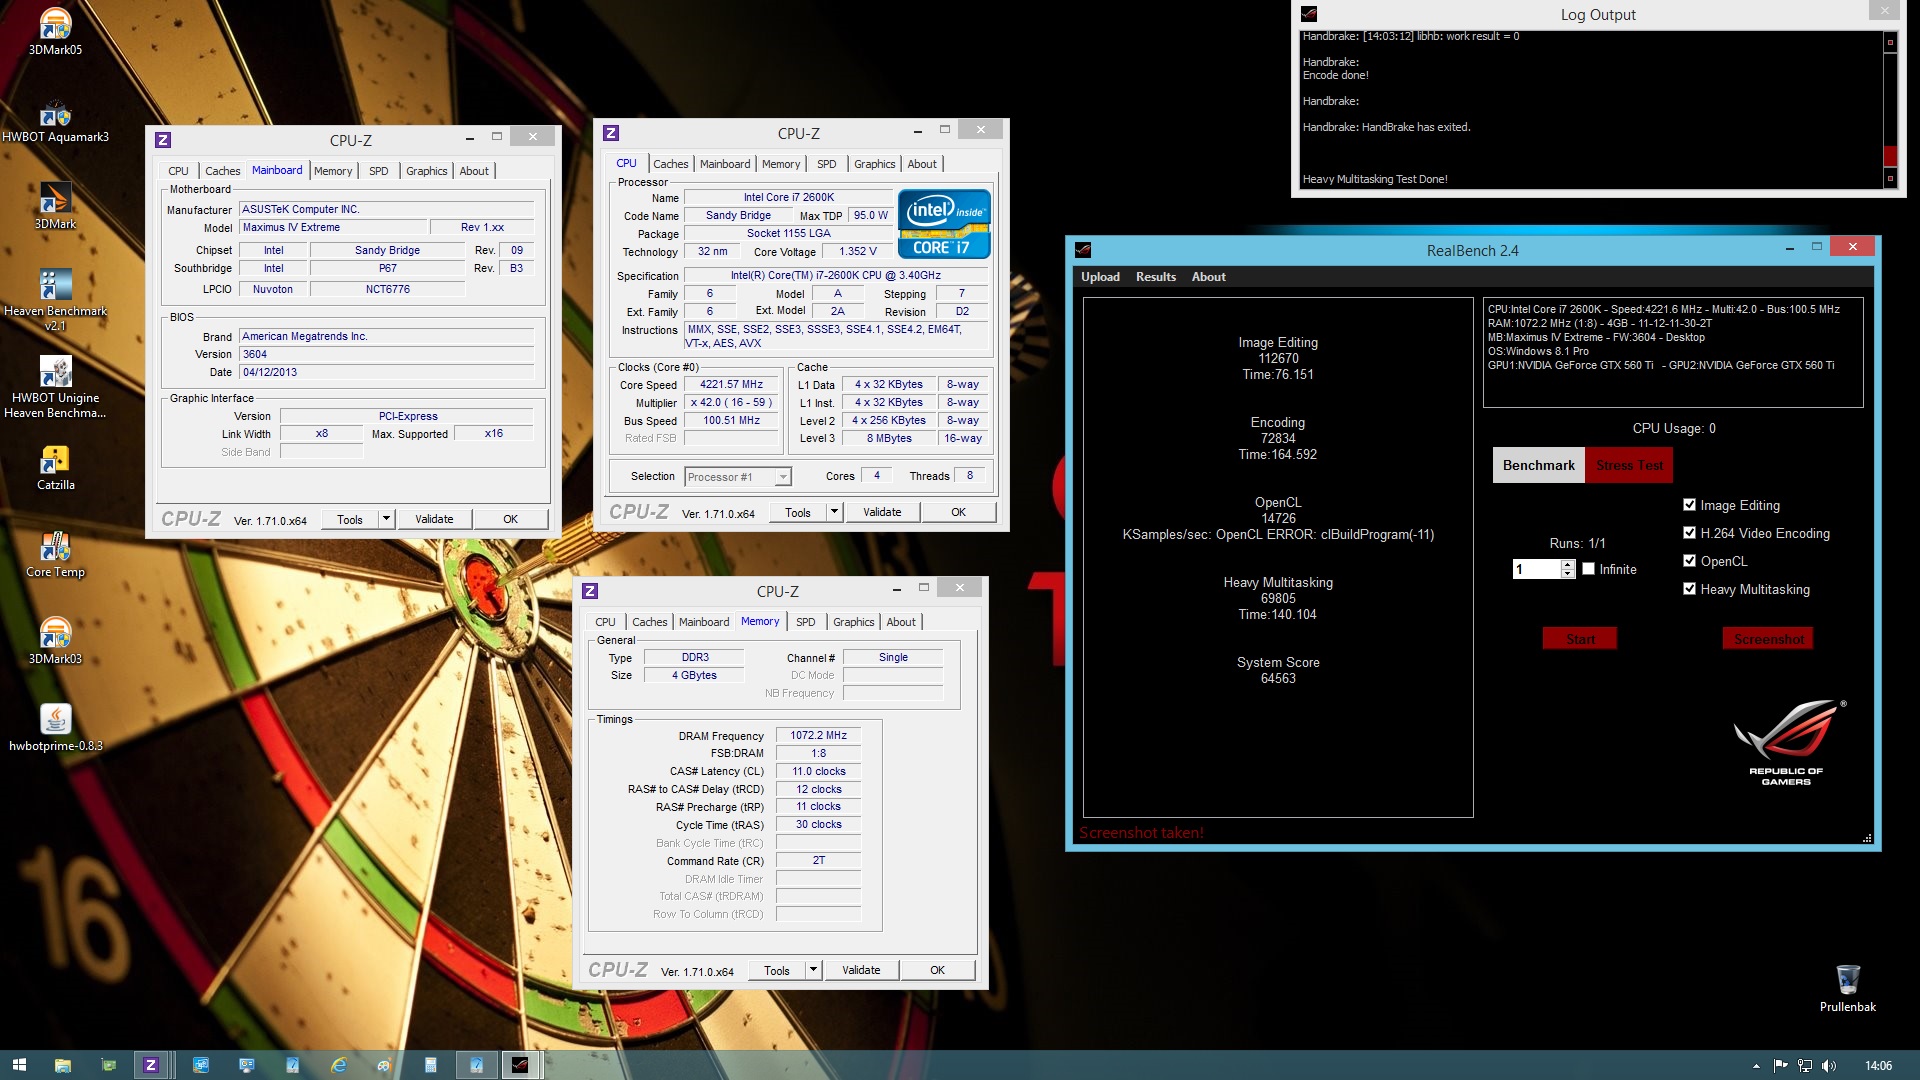Click Tools button in Memory CPU-Z window
This screenshot has width=1920, height=1080.
[777, 970]
